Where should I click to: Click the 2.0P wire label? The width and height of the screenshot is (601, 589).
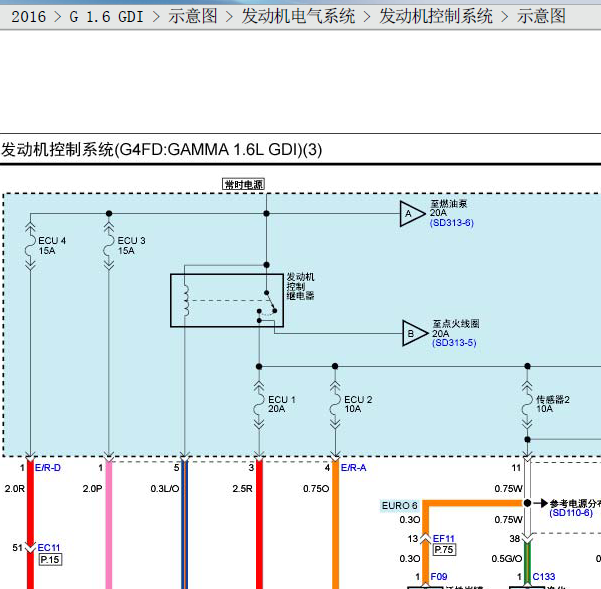(92, 489)
